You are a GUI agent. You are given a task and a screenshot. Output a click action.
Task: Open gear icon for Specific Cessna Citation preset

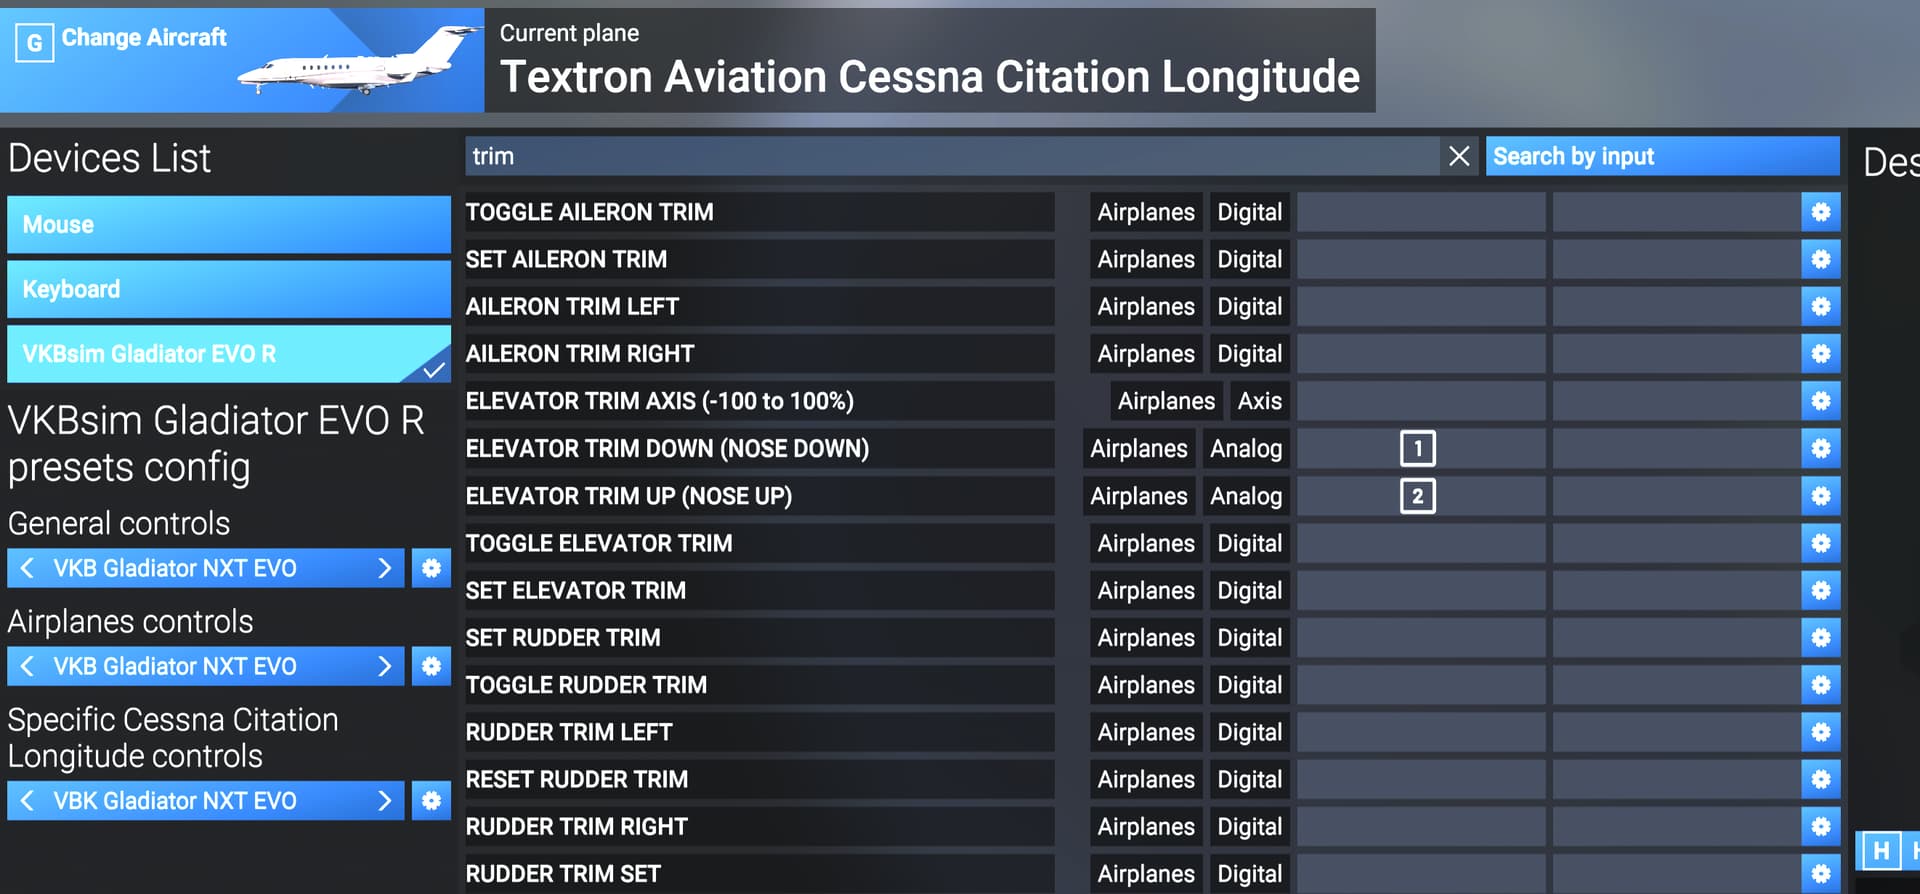431,801
